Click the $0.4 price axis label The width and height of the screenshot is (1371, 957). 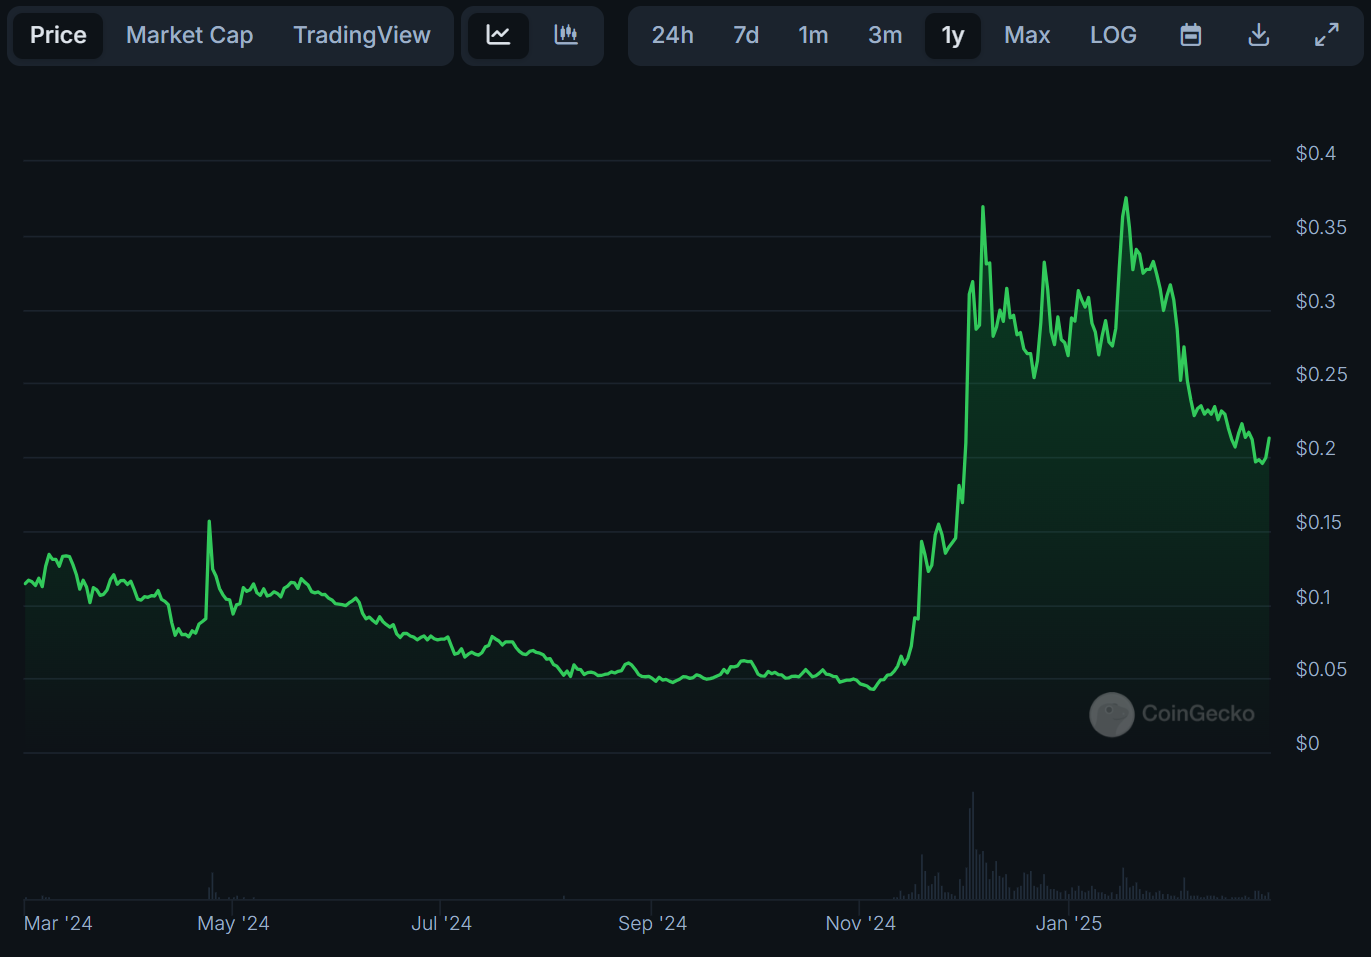click(1315, 153)
